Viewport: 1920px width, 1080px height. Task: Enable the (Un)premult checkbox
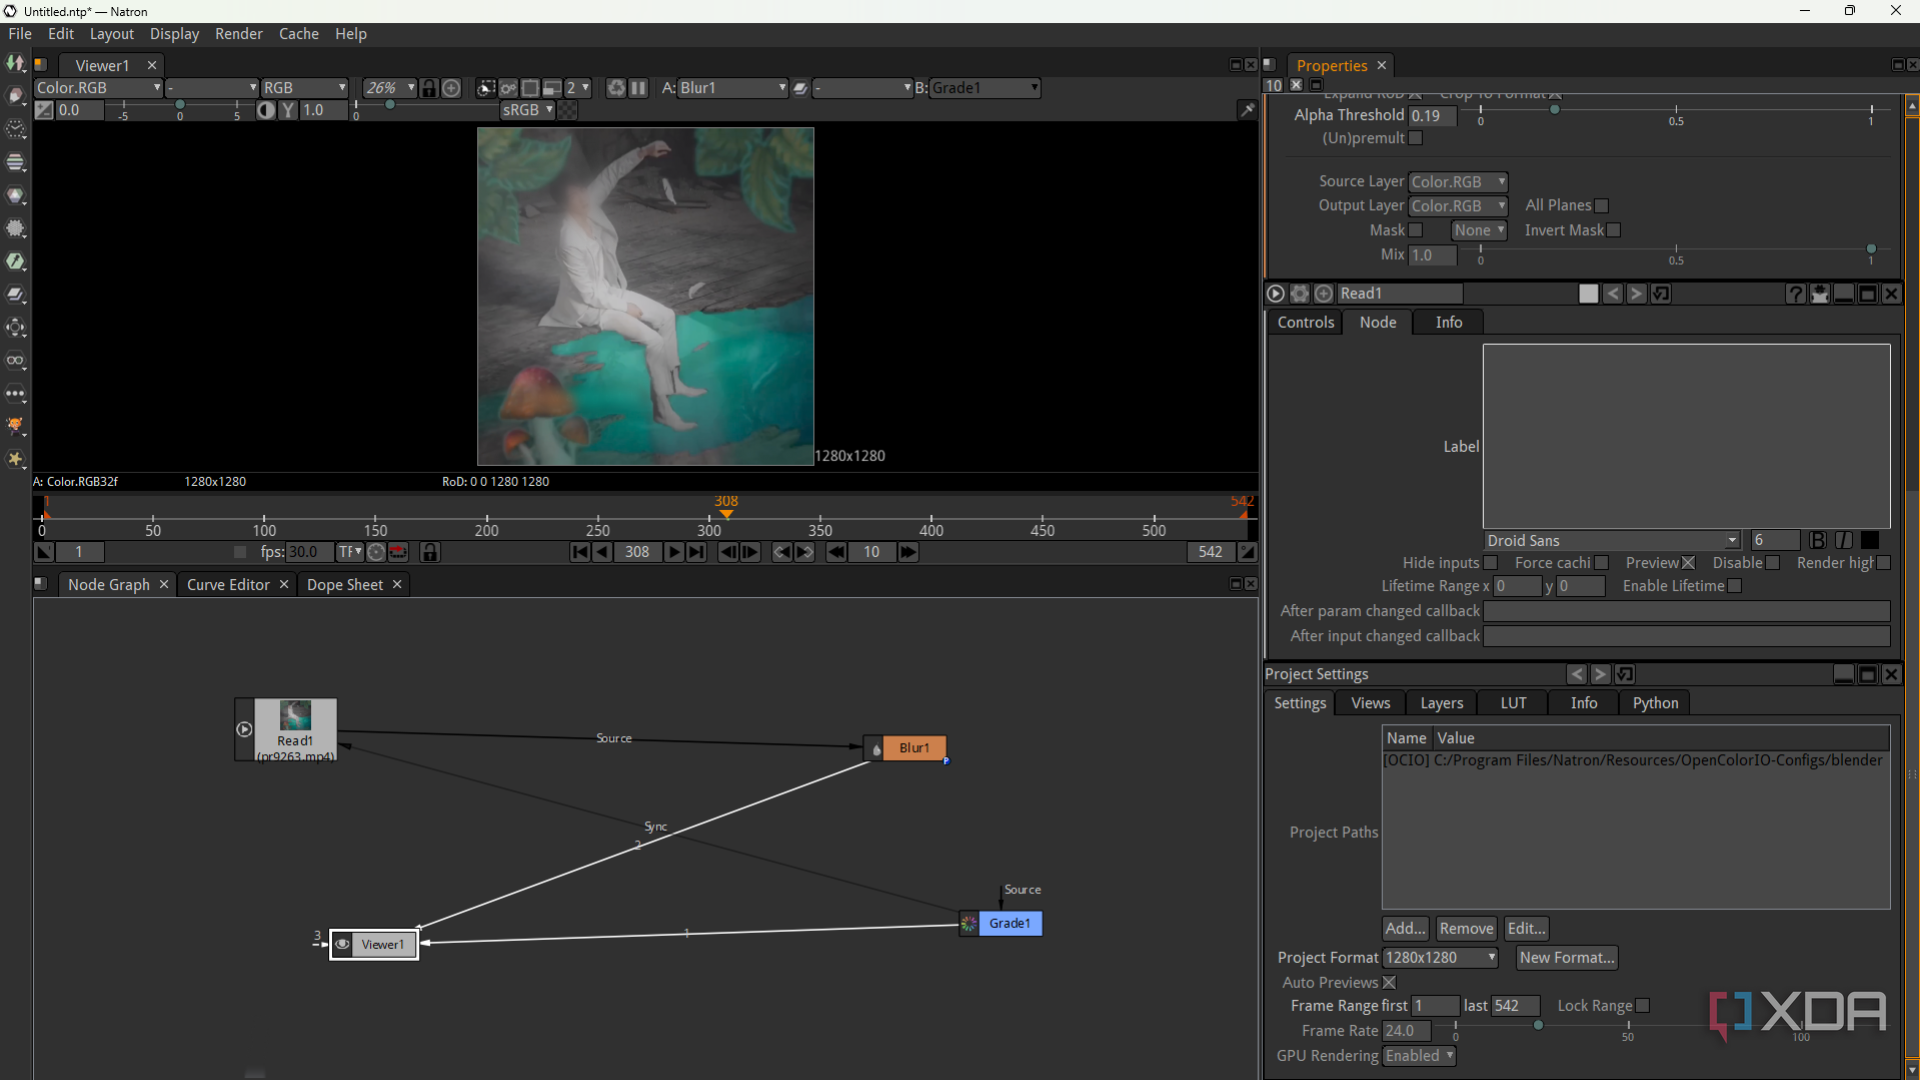(x=1416, y=138)
